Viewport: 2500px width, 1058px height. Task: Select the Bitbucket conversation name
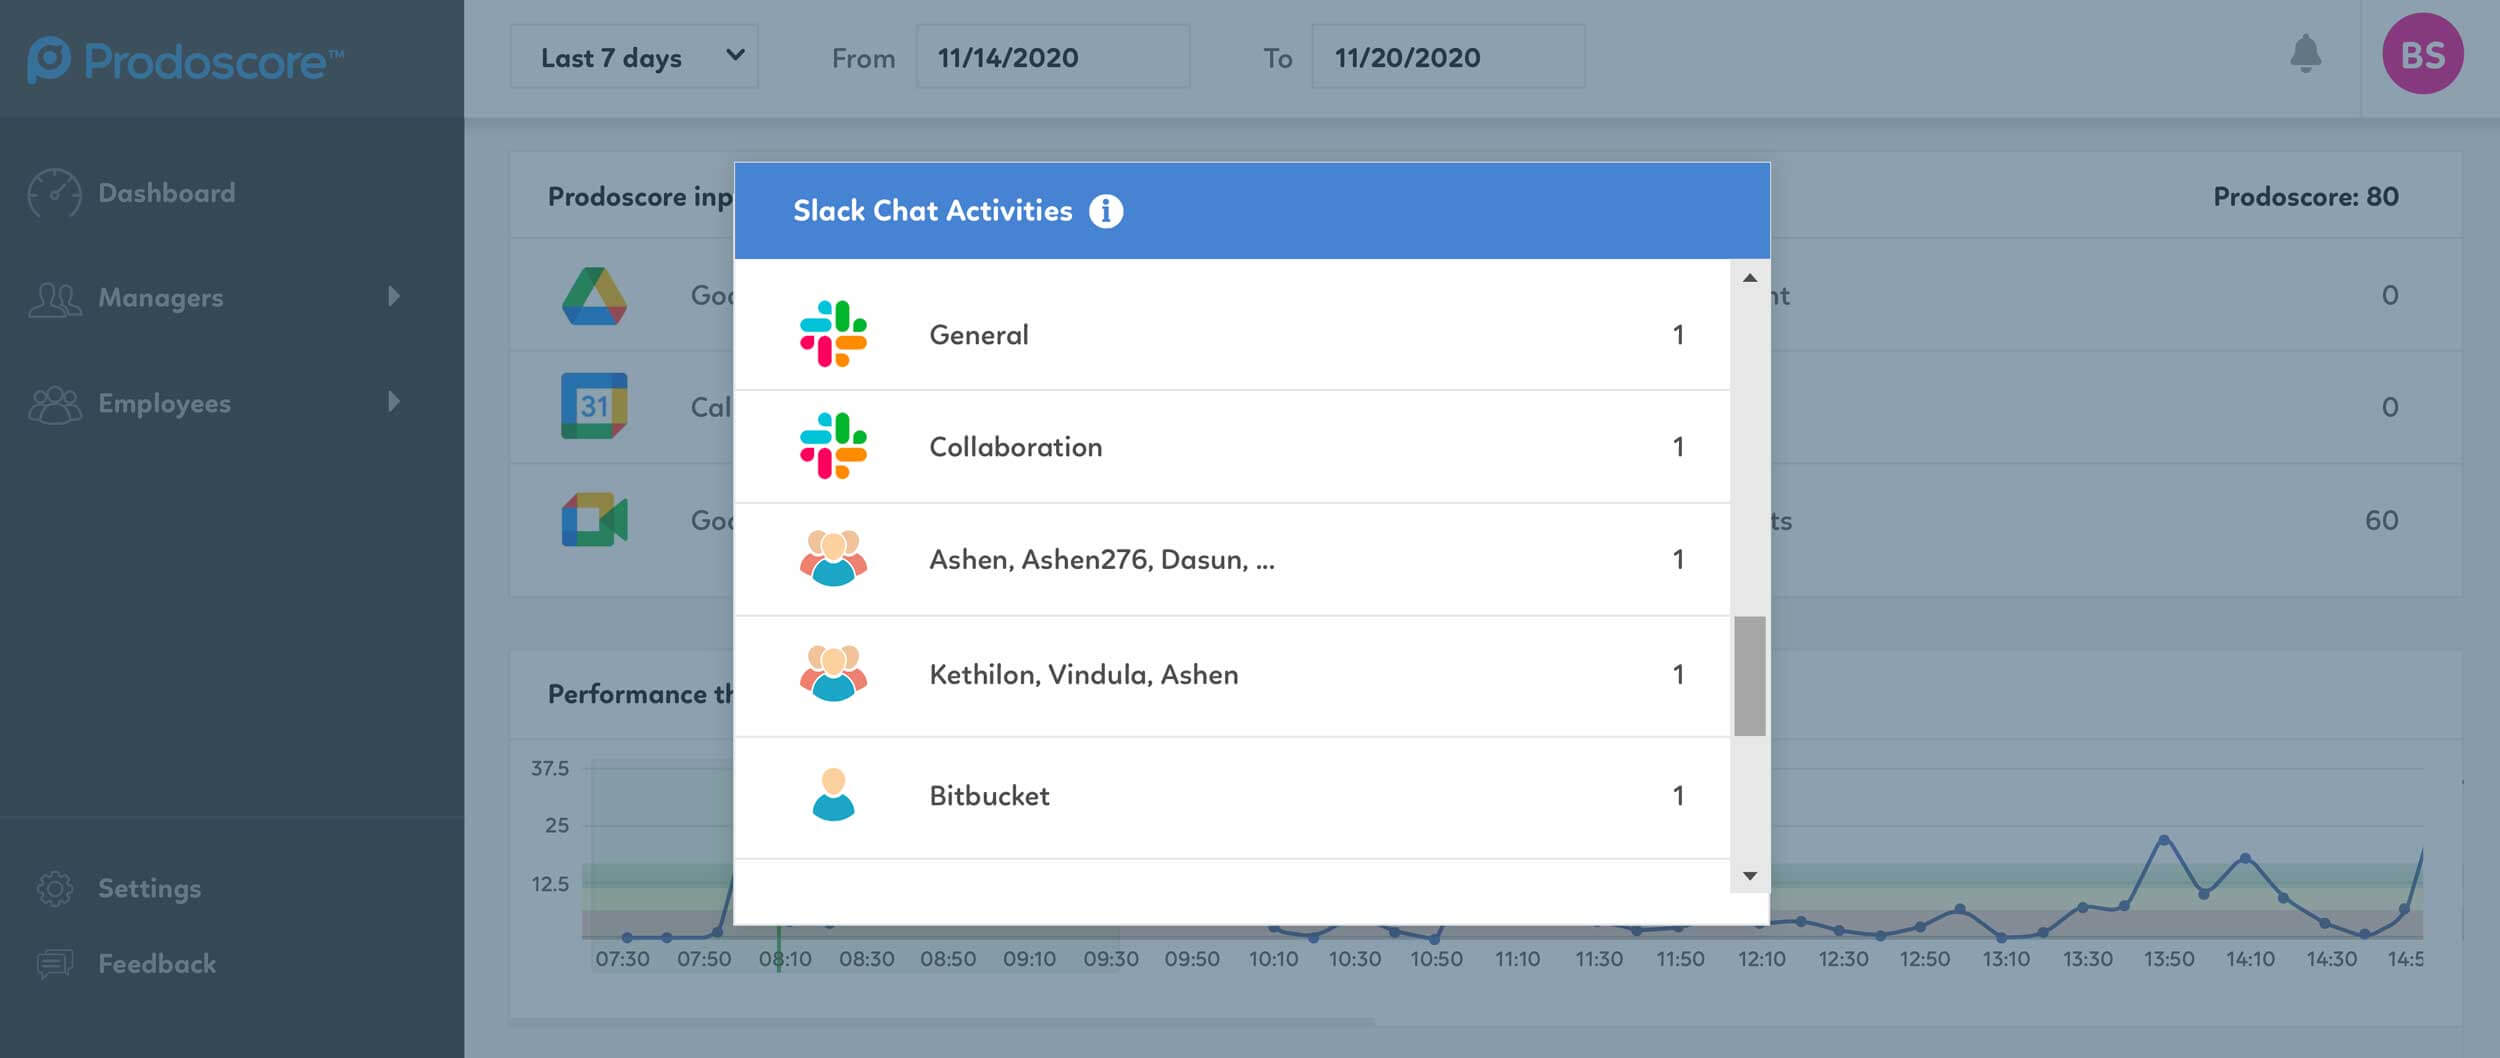tap(990, 796)
